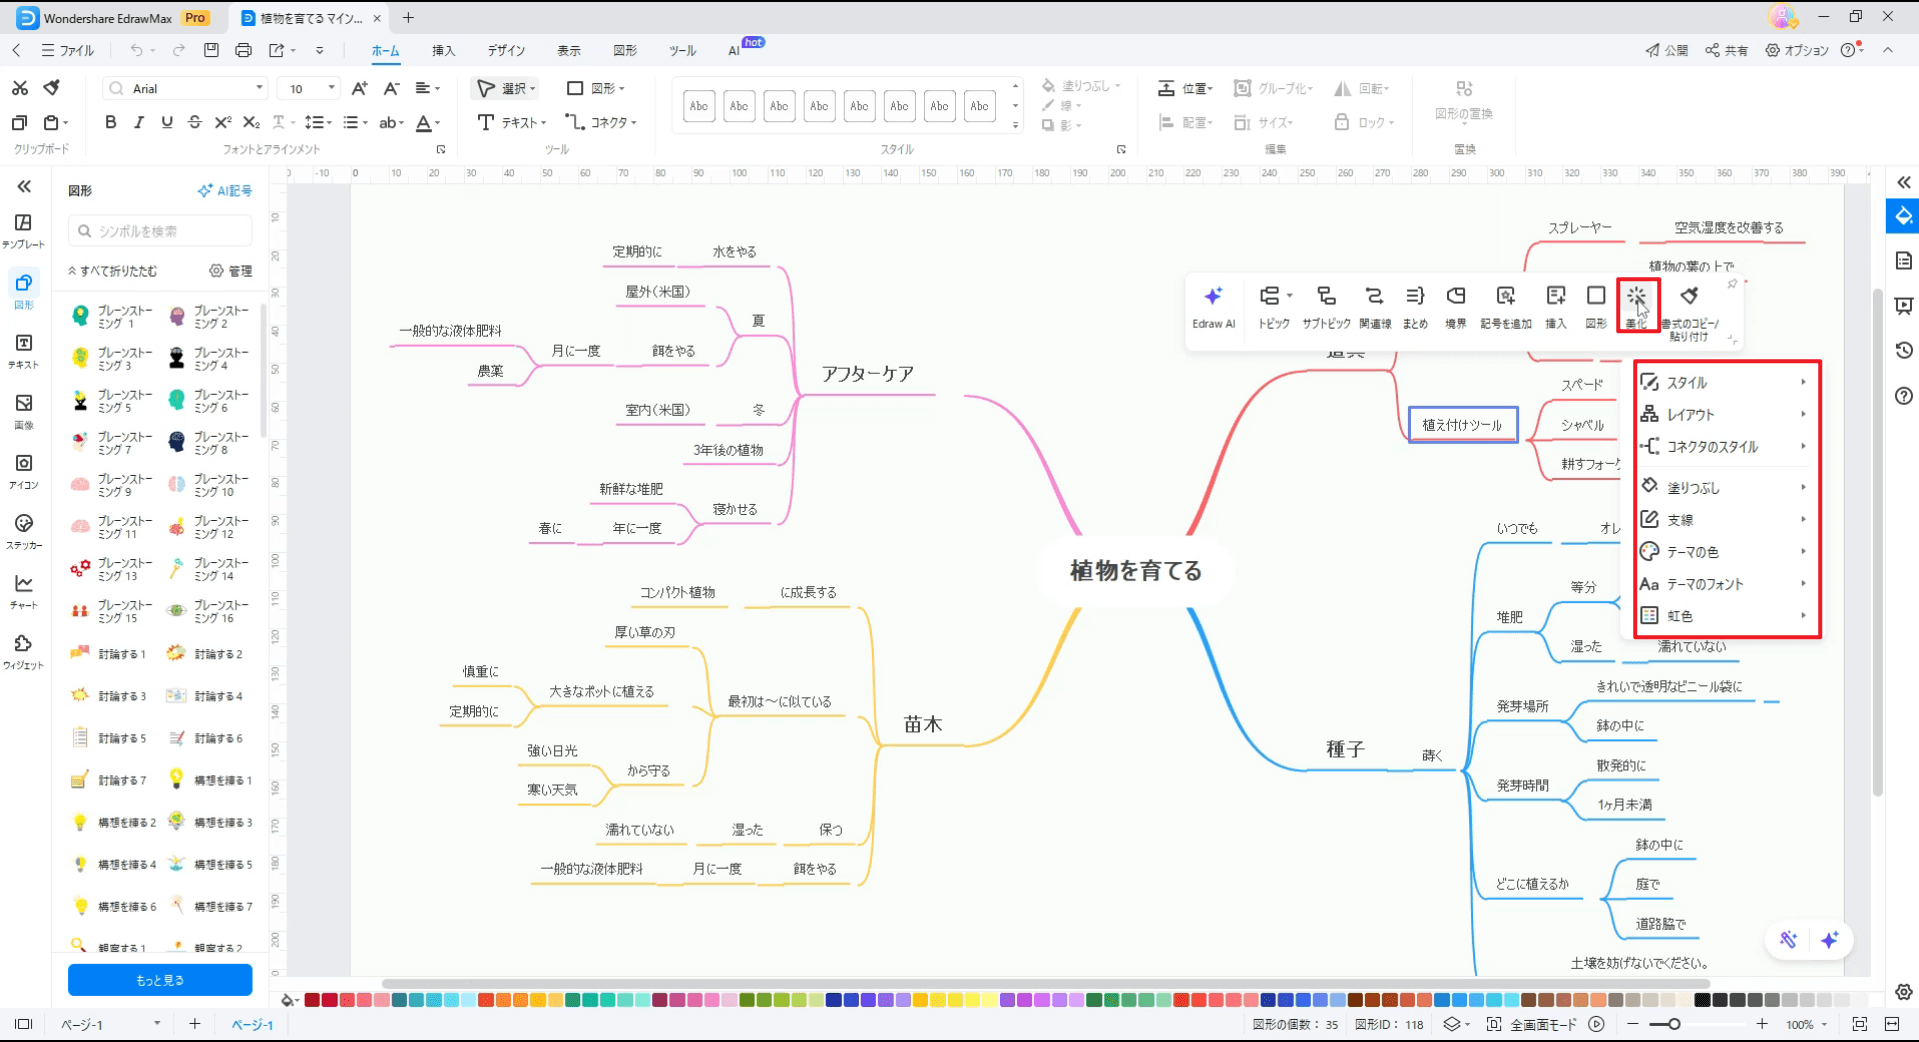This screenshot has height=1042, width=1919.
Task: Open the theme color (テーマの色) submenu
Action: pyautogui.click(x=1726, y=551)
